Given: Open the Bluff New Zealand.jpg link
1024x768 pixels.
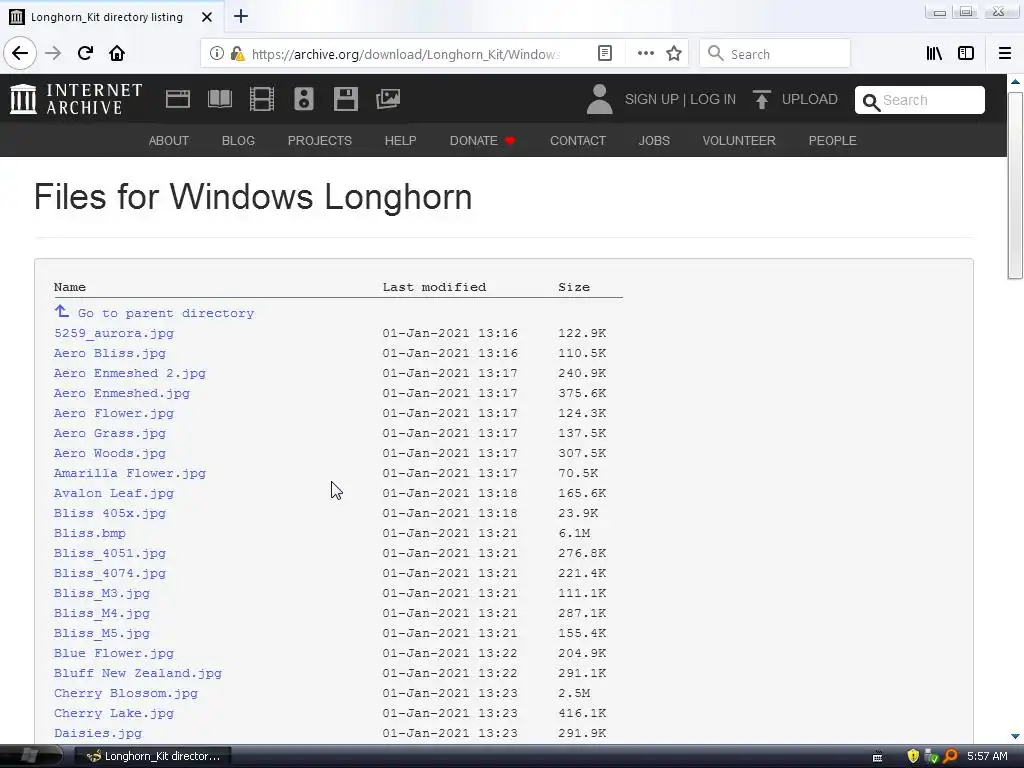Looking at the screenshot, I should tap(138, 673).
